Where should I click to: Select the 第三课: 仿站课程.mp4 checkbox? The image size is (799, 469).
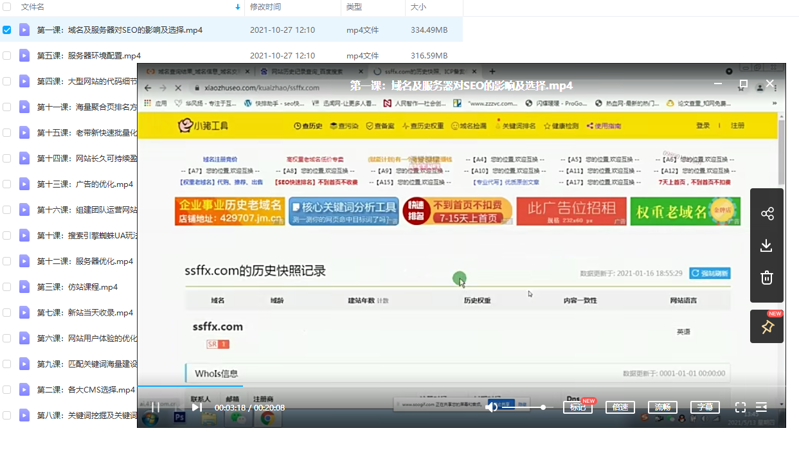[x=7, y=286]
